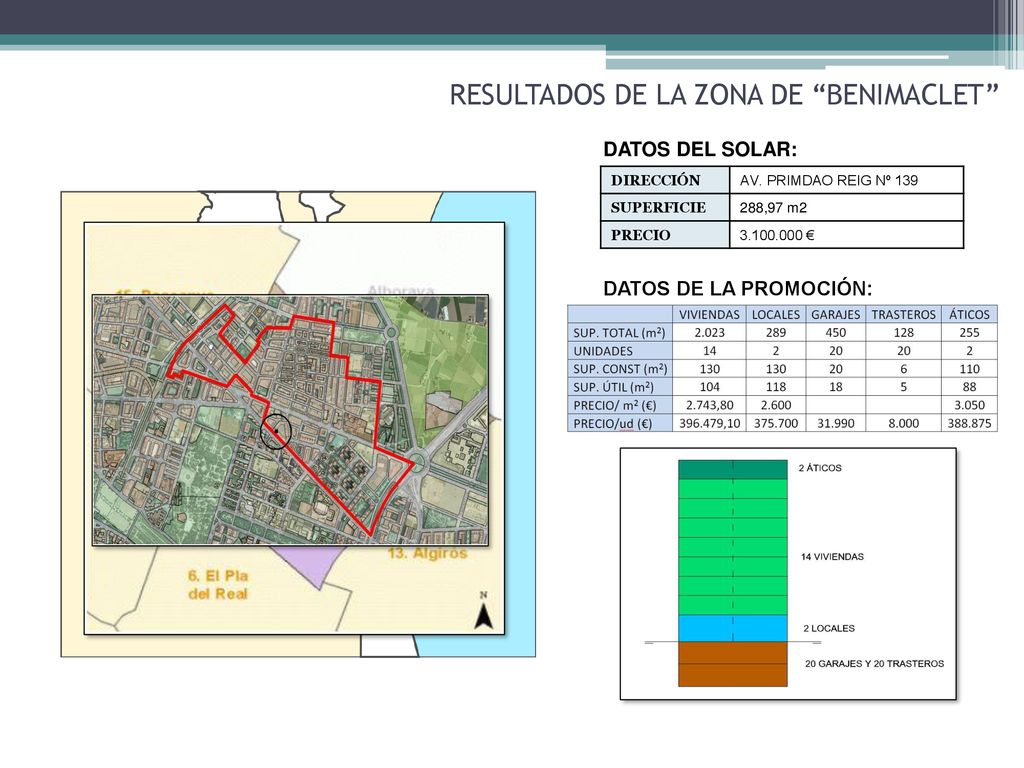The width and height of the screenshot is (1024, 768).
Task: Click the "2 LOCALES" diagram label
Action: tap(829, 628)
